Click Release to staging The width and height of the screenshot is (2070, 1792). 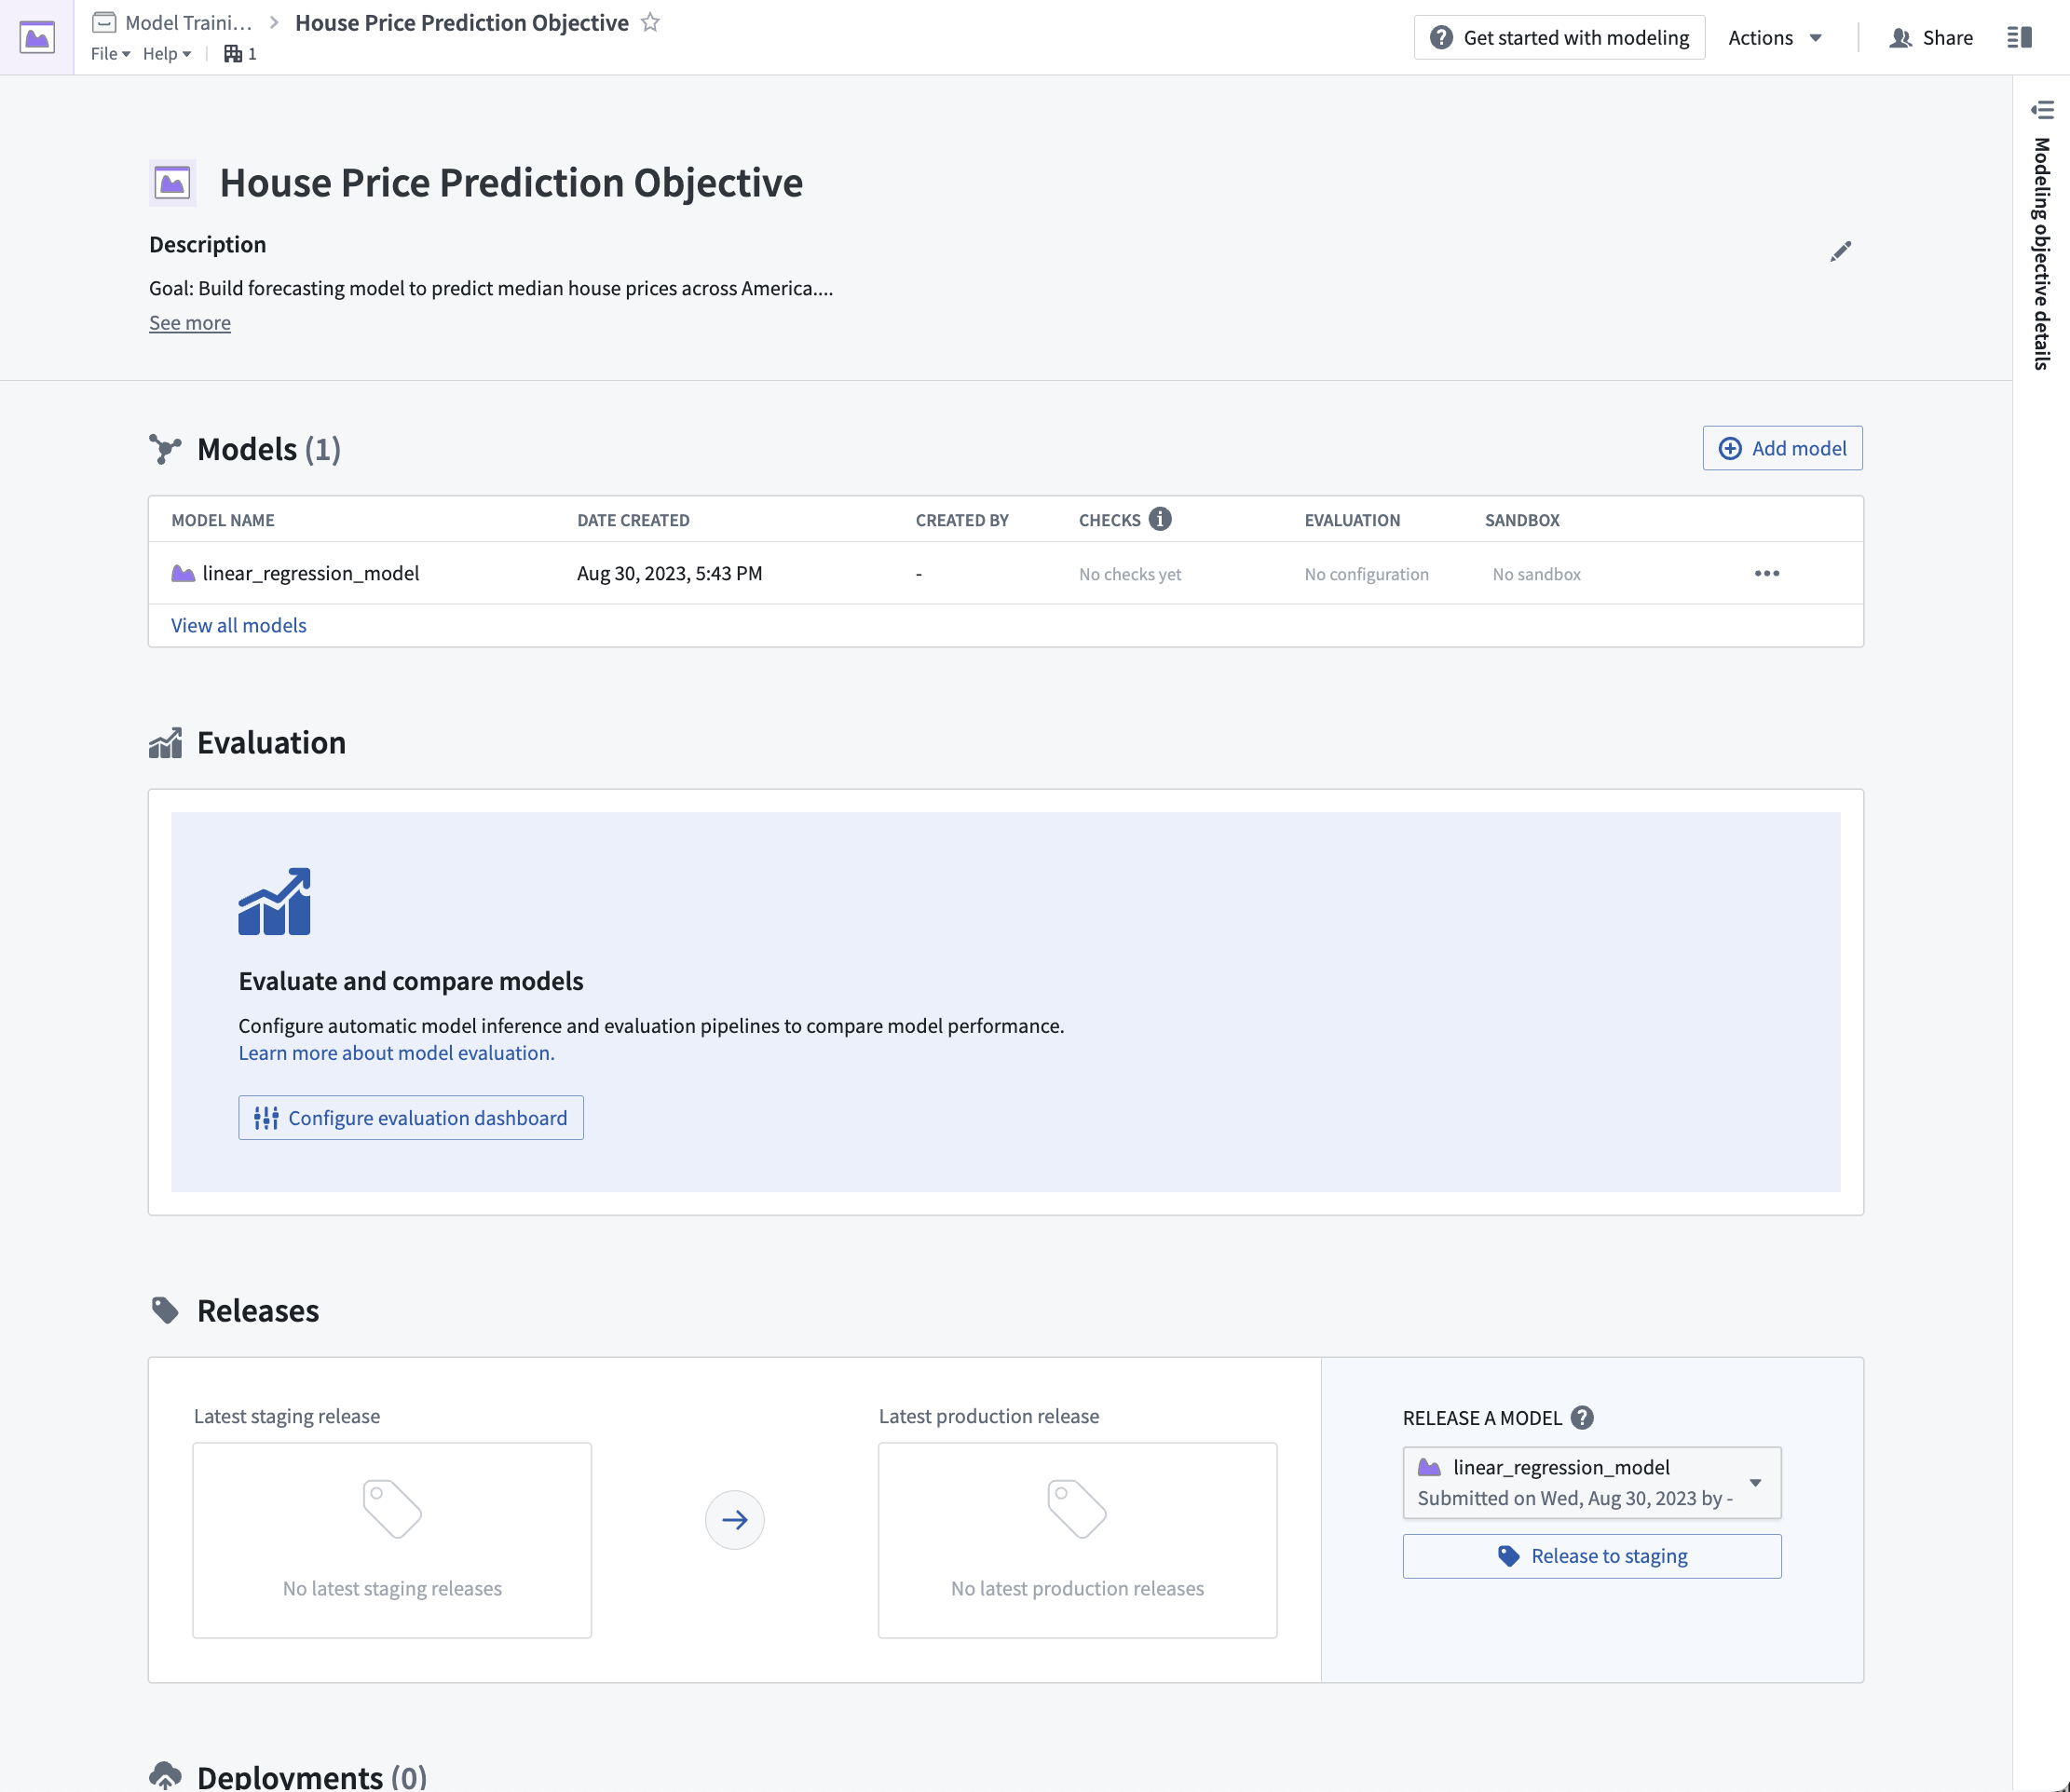point(1591,1556)
